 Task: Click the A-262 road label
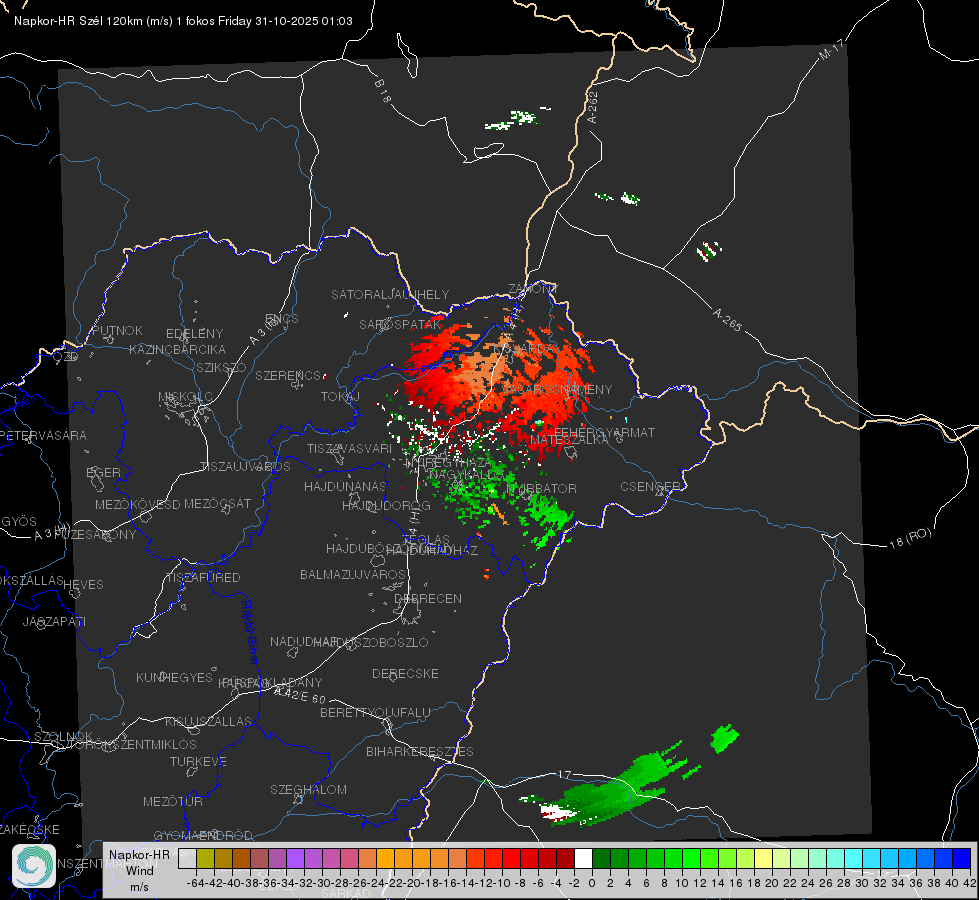coord(593,107)
